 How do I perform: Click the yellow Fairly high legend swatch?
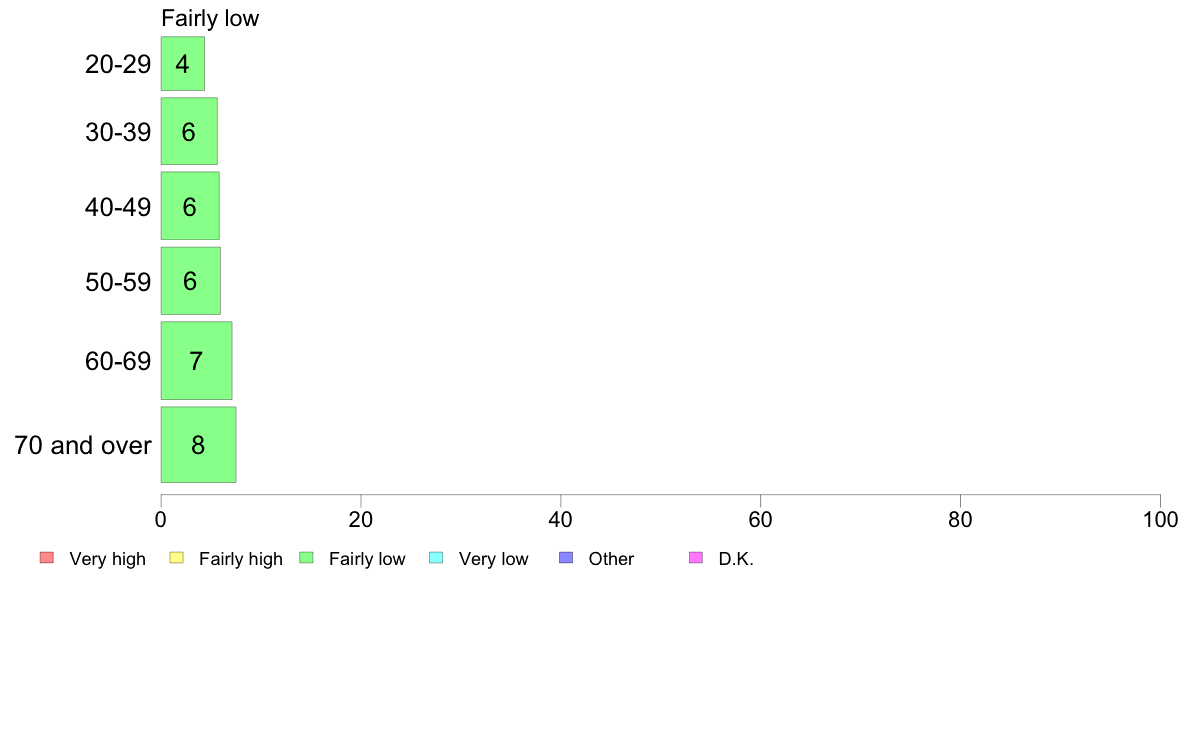(177, 558)
